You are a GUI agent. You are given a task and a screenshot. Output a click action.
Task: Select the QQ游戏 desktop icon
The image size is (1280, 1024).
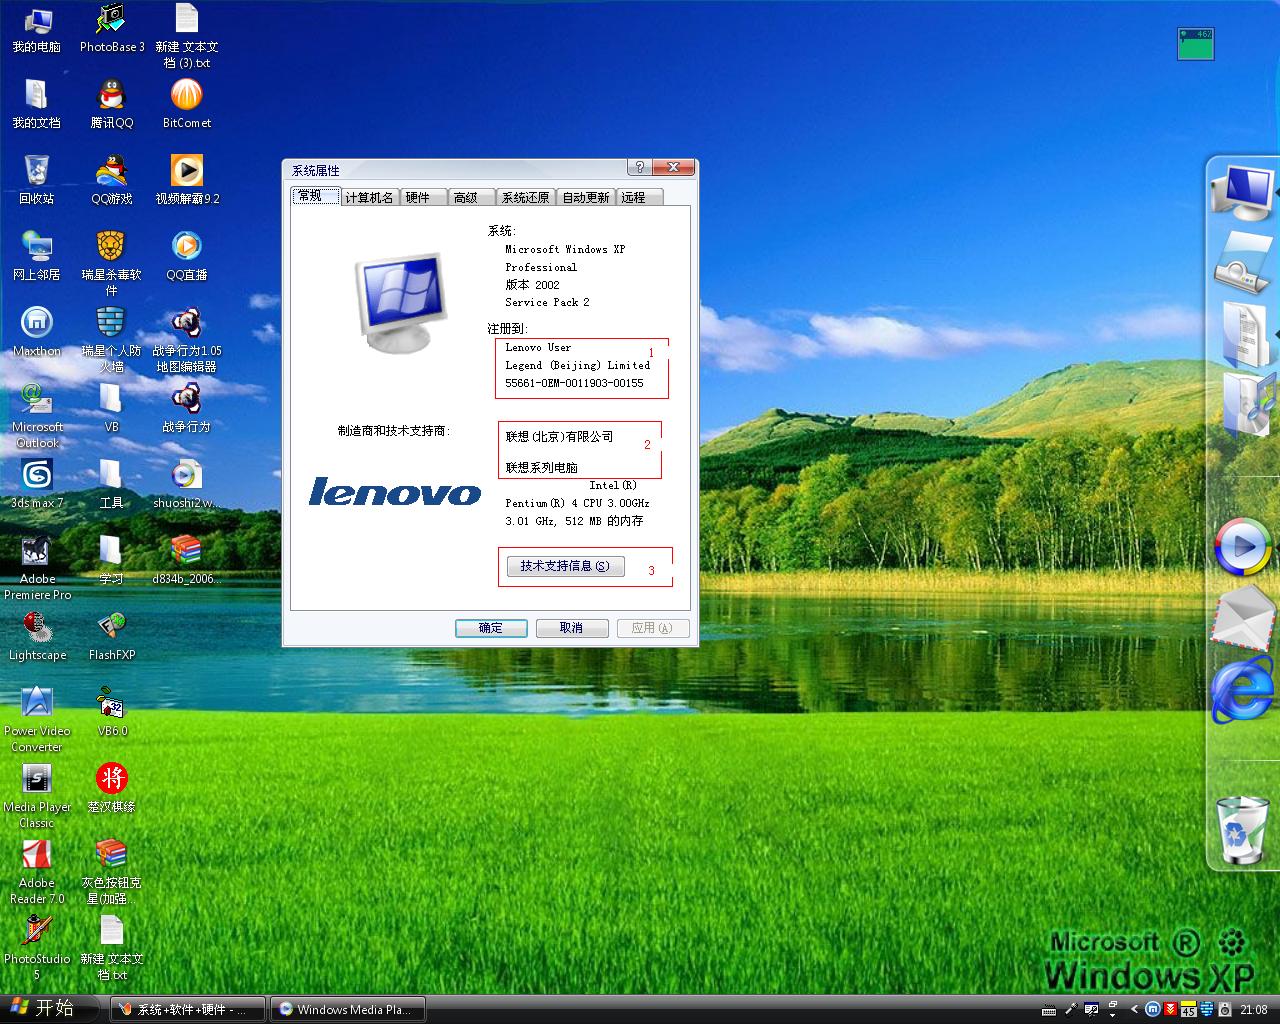point(112,180)
